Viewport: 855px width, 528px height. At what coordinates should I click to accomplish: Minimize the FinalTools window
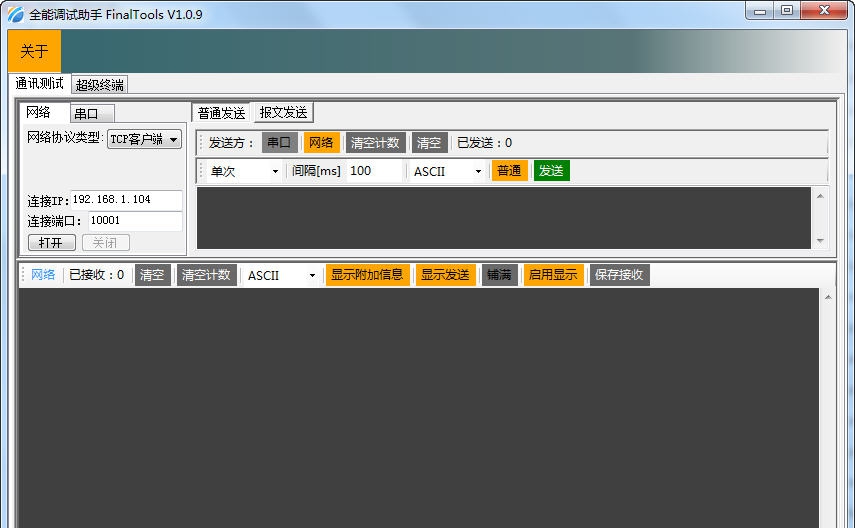click(x=760, y=10)
